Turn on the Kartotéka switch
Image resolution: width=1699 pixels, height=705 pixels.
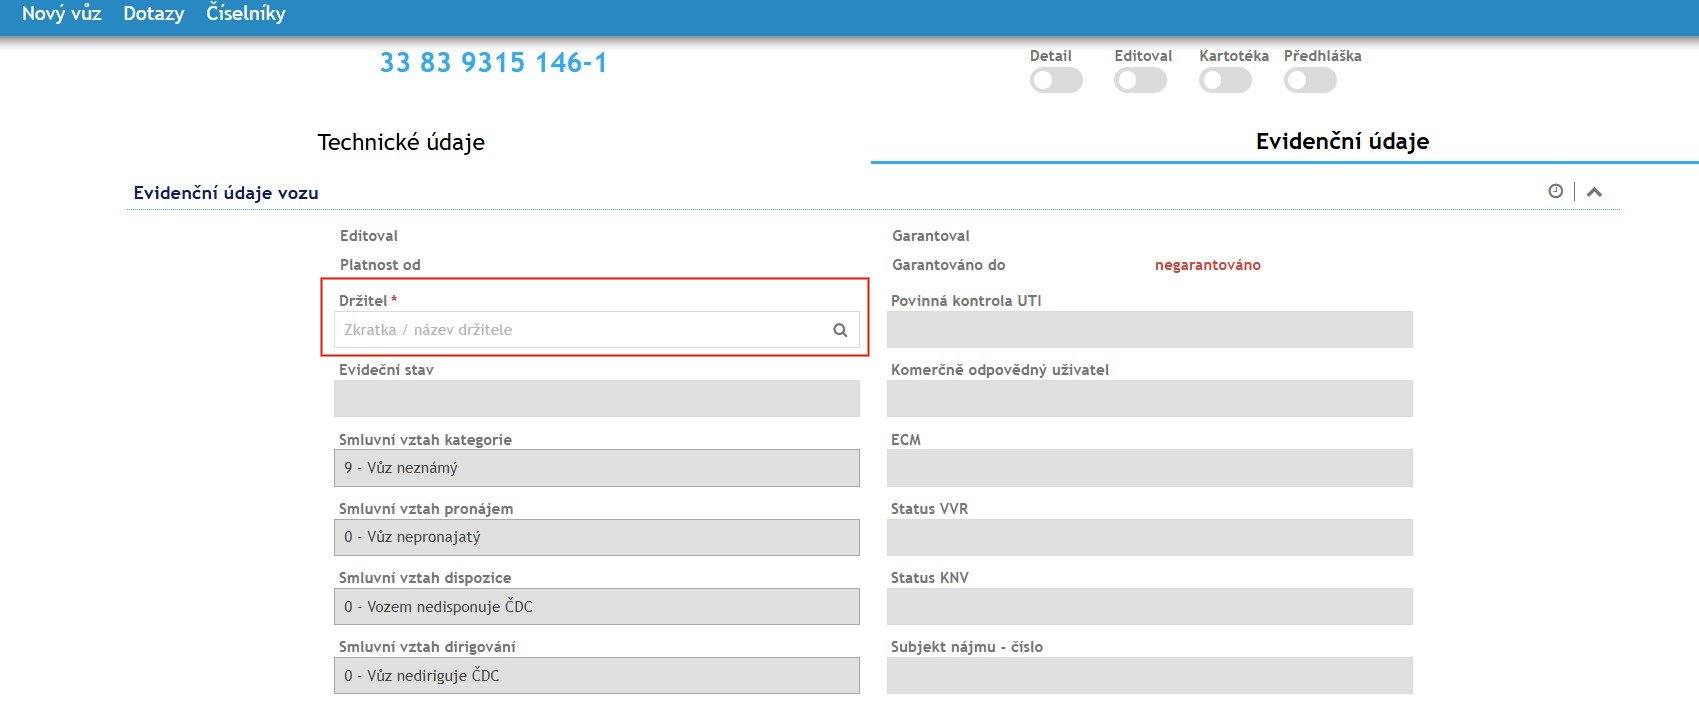pyautogui.click(x=1225, y=81)
